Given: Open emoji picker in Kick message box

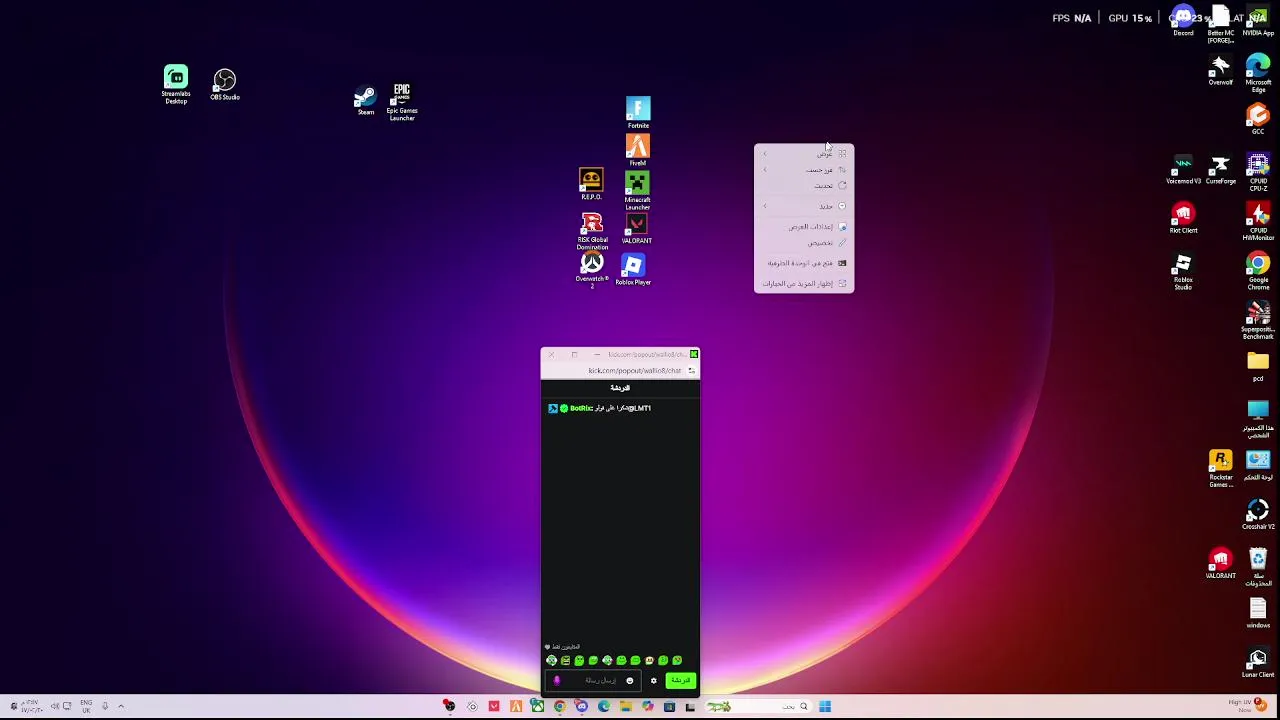Looking at the screenshot, I should pyautogui.click(x=629, y=681).
